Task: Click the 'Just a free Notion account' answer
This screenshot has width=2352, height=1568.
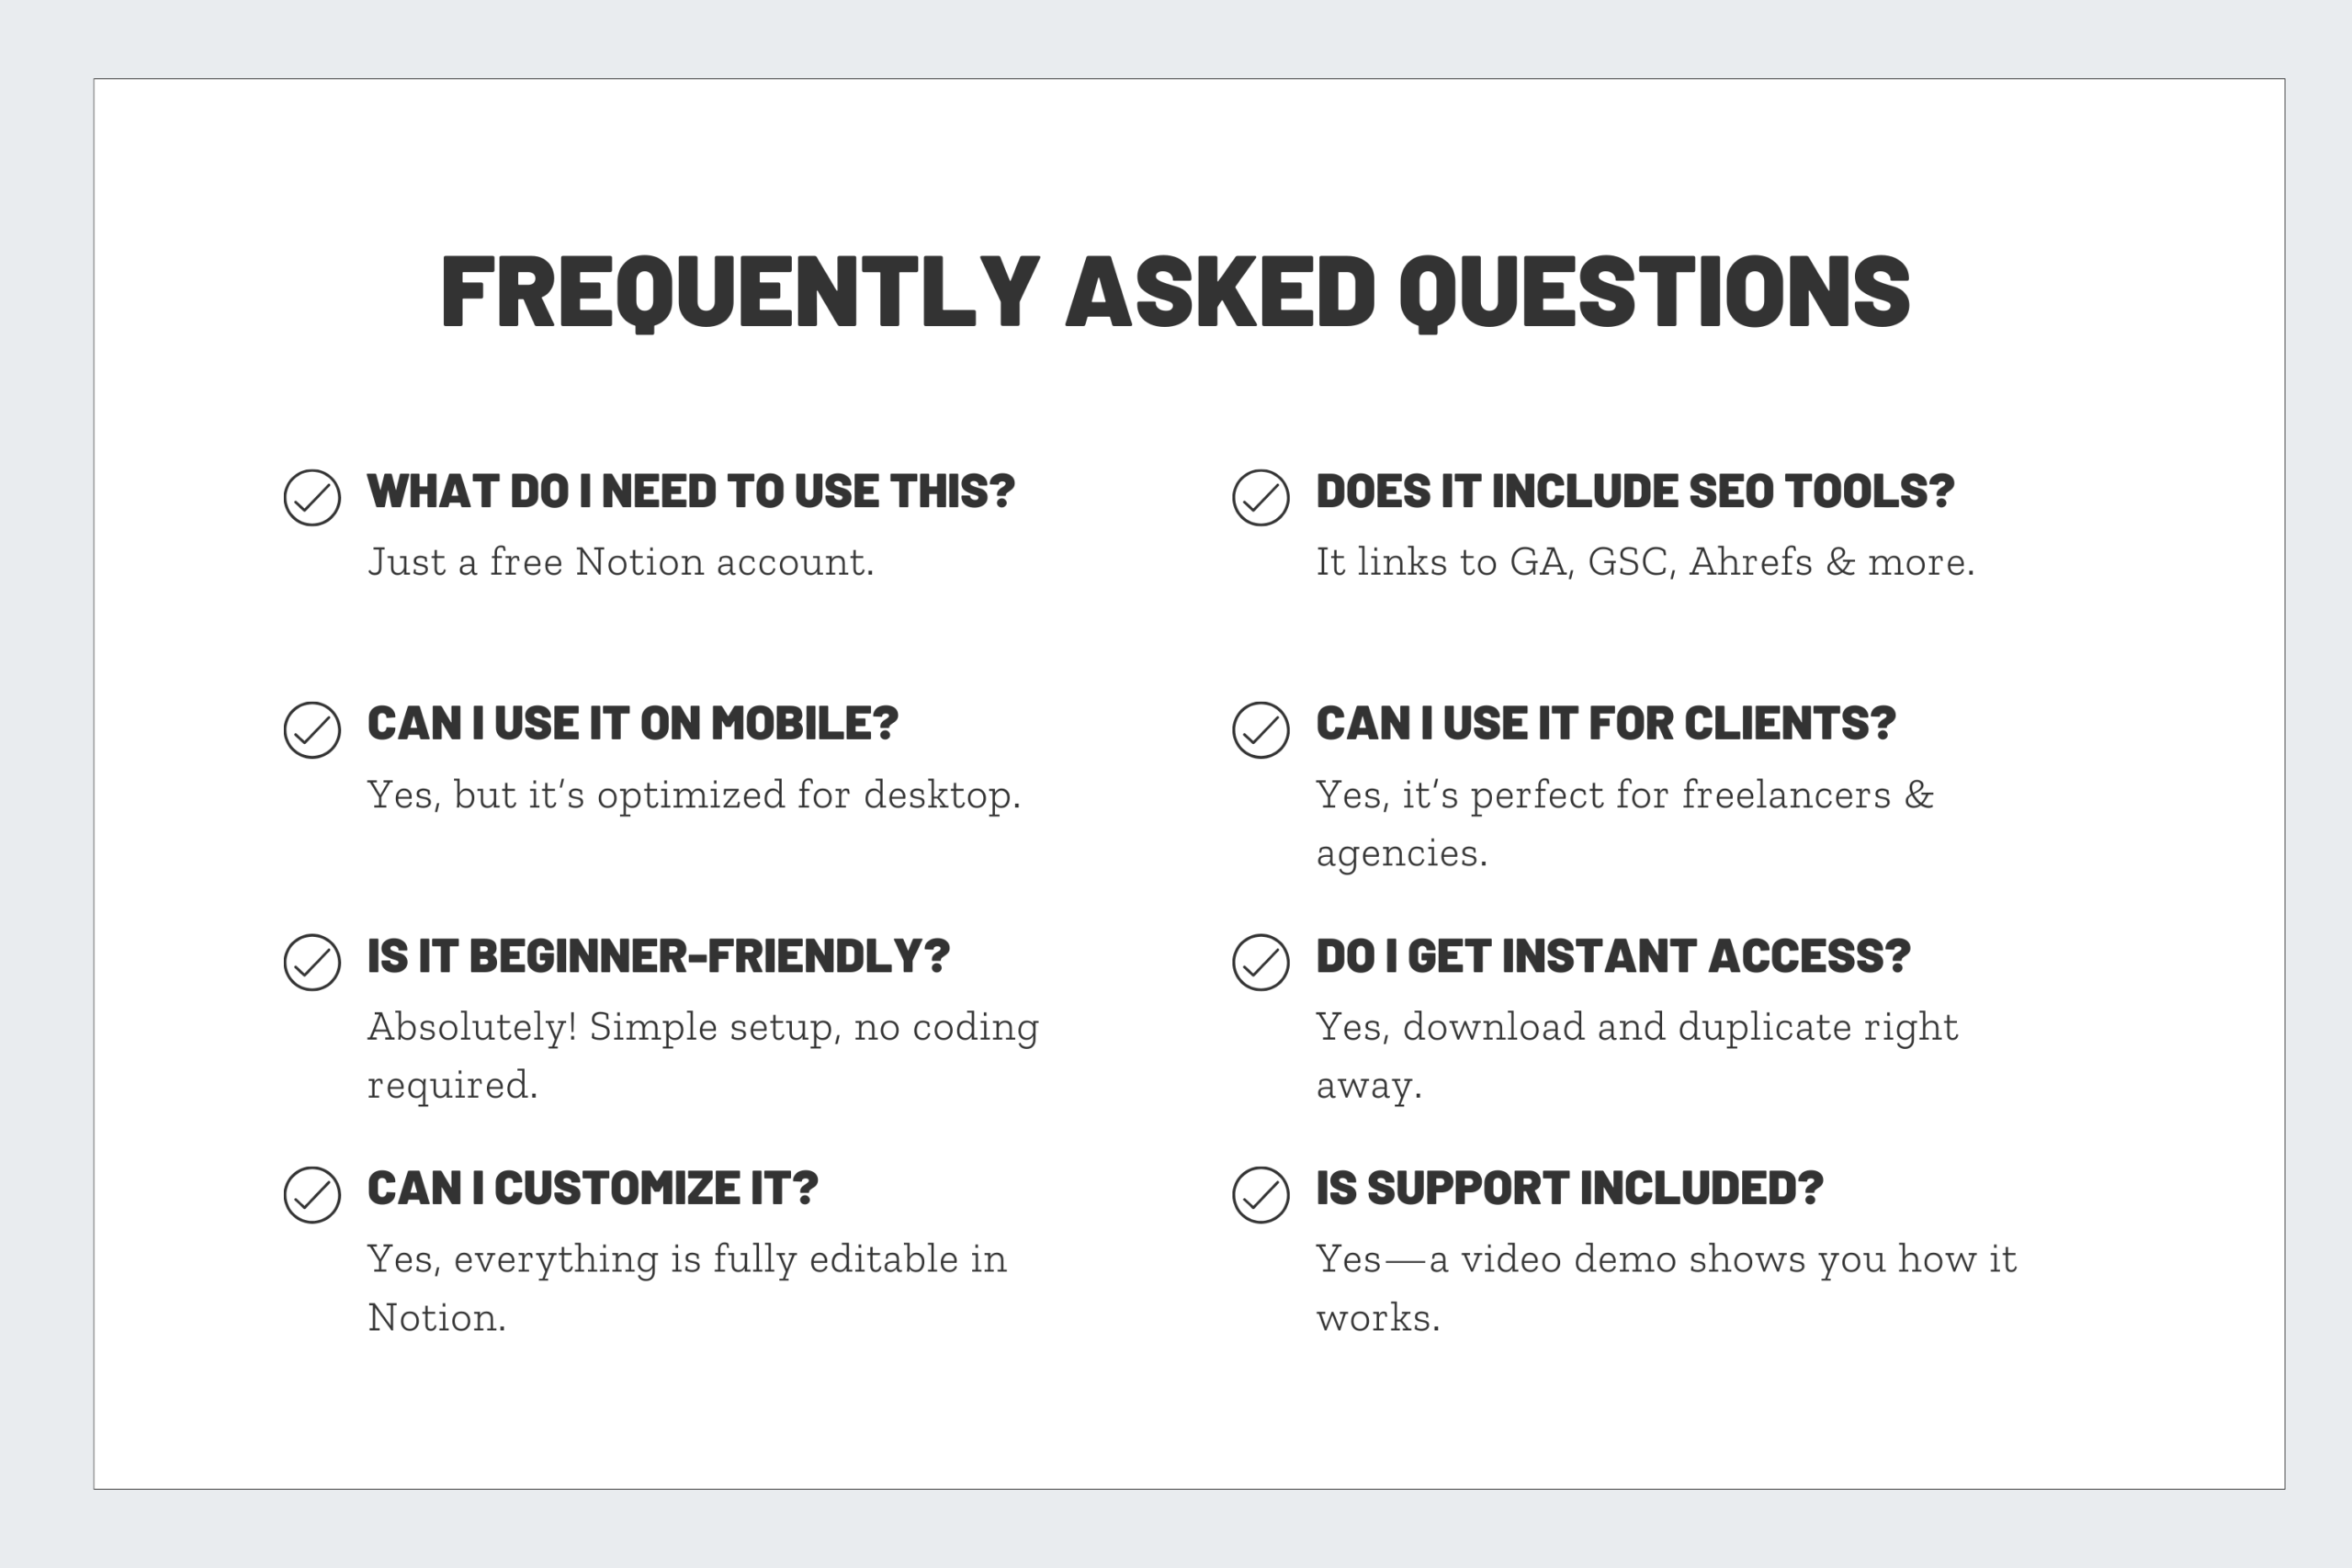Action: [x=620, y=562]
